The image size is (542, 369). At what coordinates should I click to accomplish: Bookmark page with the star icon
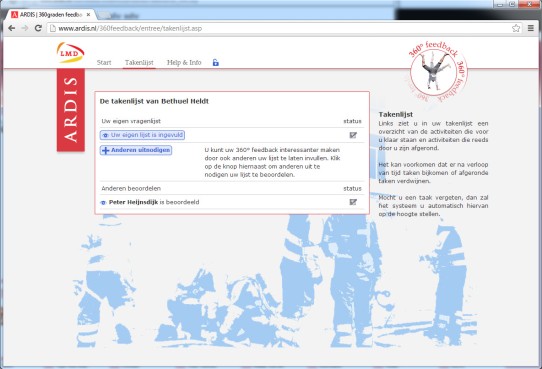[x=516, y=28]
